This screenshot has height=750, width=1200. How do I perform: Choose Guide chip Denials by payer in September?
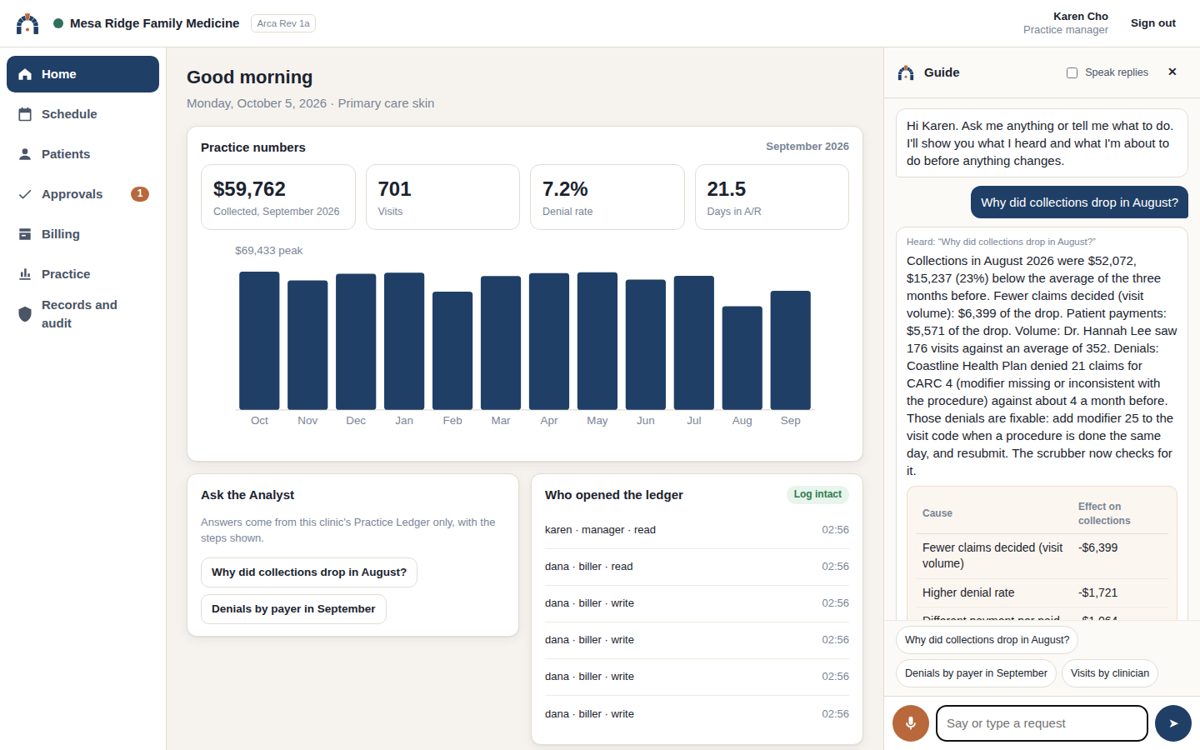point(976,673)
